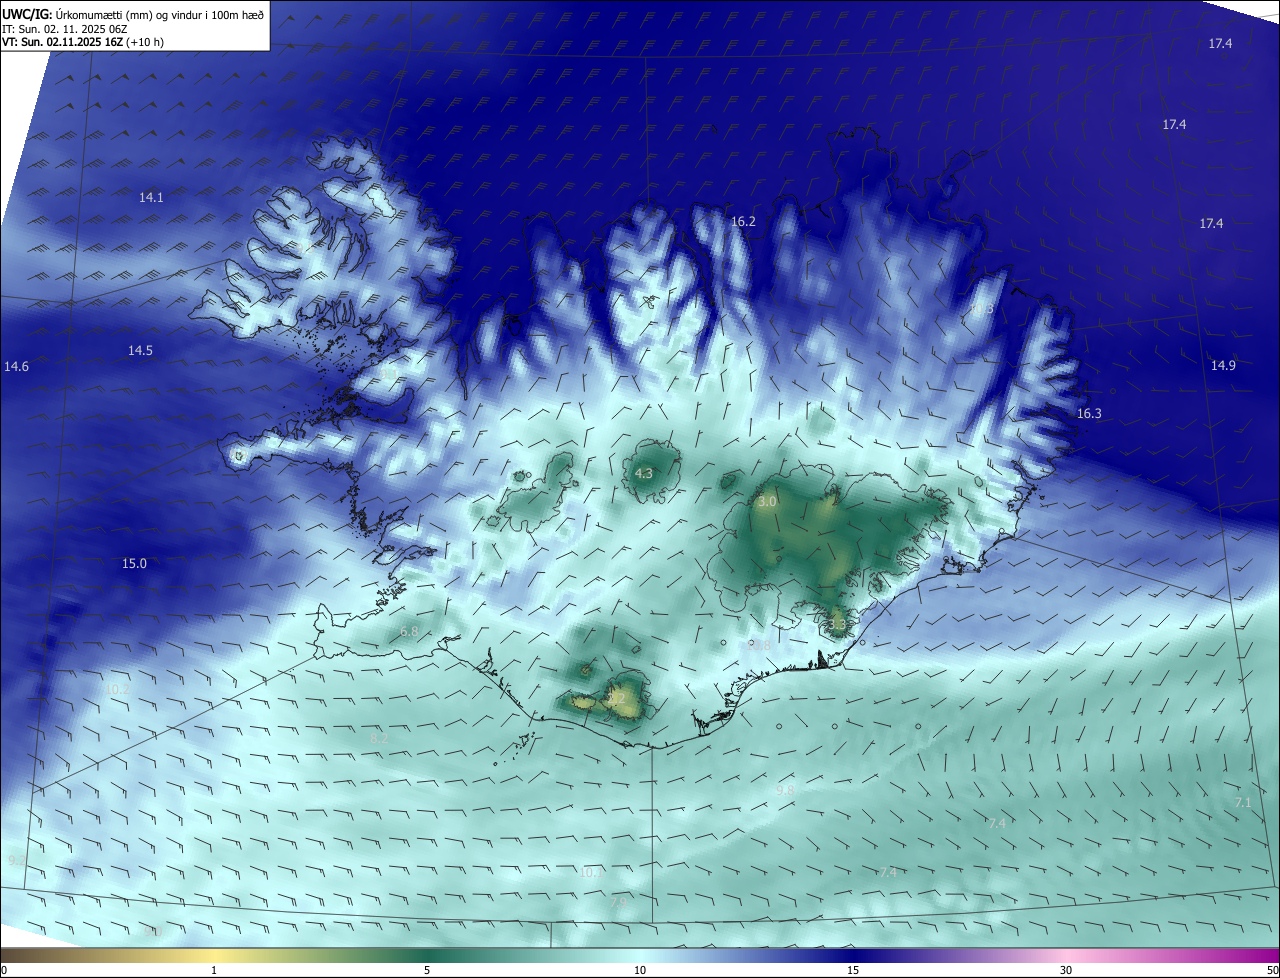
Task: Click the 14.9 value label
Action: click(1223, 365)
